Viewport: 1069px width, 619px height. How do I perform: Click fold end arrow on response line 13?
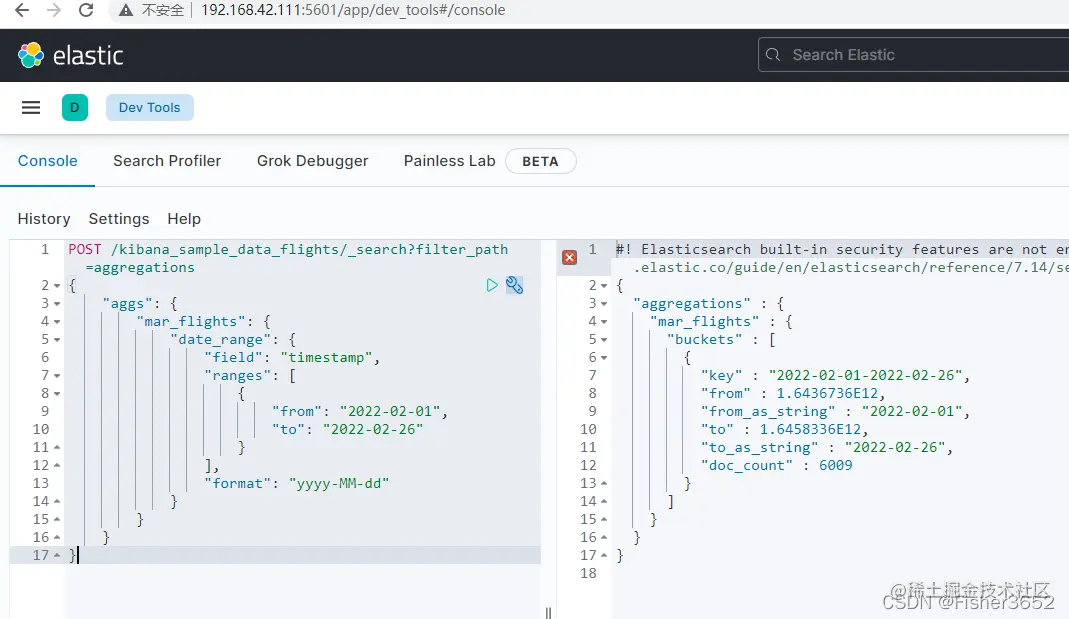[x=604, y=483]
